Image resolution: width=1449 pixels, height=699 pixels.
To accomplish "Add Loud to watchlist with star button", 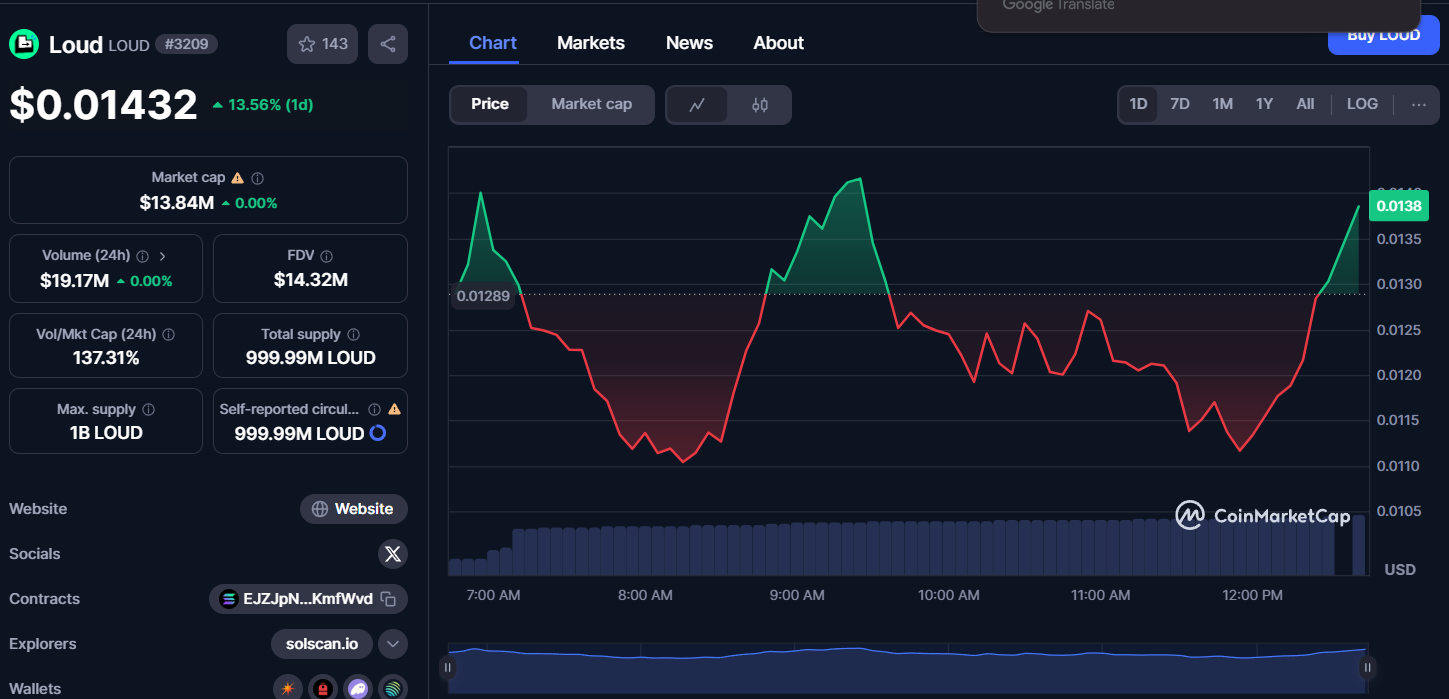I will 322,44.
